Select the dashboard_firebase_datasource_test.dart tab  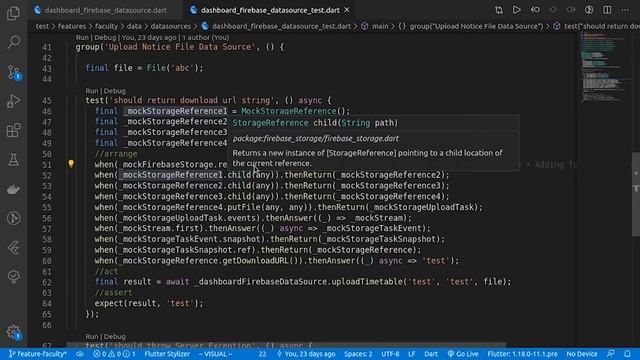pos(270,10)
